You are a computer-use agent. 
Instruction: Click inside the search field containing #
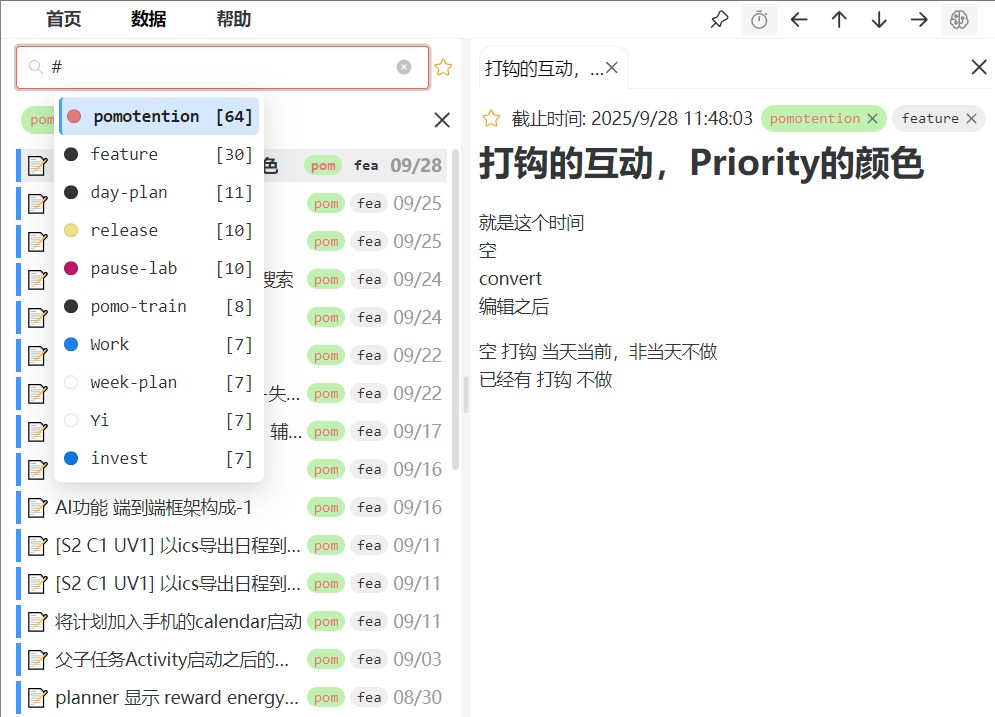220,67
